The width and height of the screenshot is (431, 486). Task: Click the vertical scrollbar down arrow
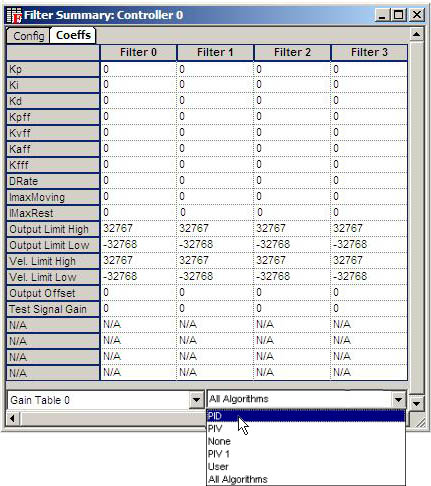(416, 403)
